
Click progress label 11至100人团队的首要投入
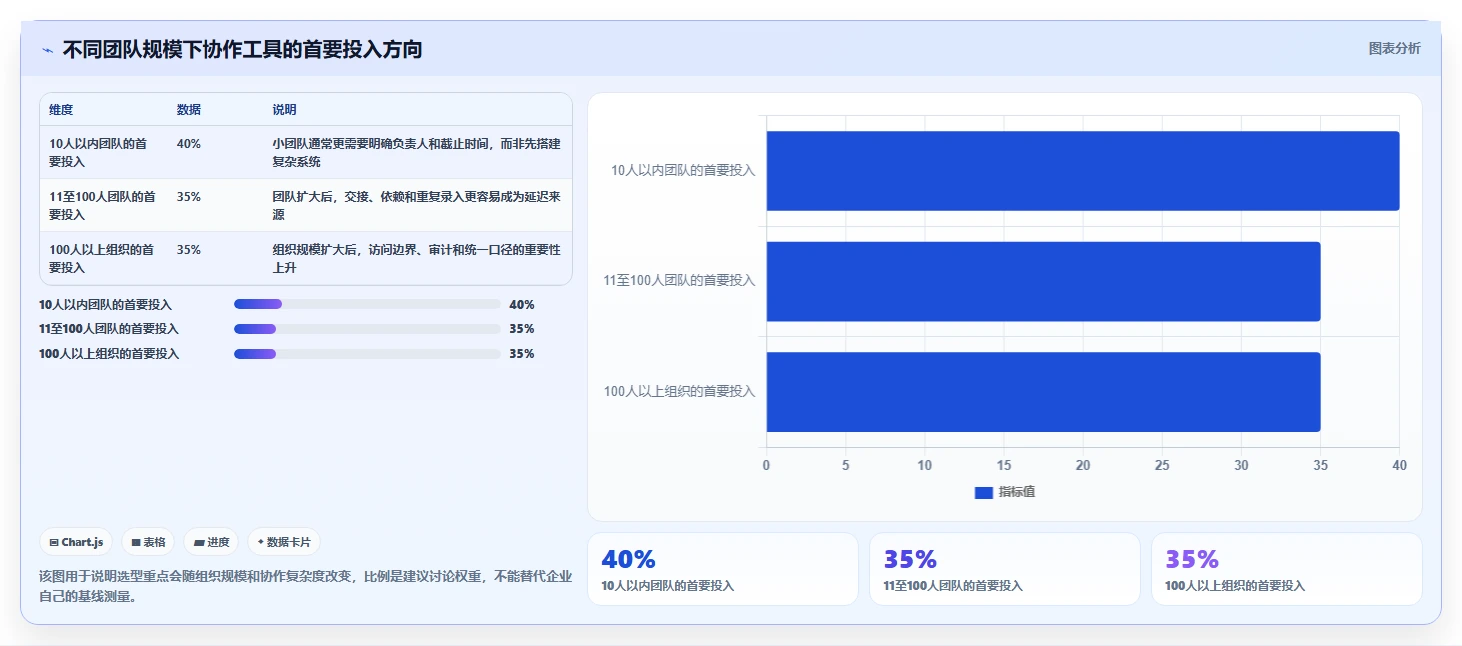click(x=109, y=329)
